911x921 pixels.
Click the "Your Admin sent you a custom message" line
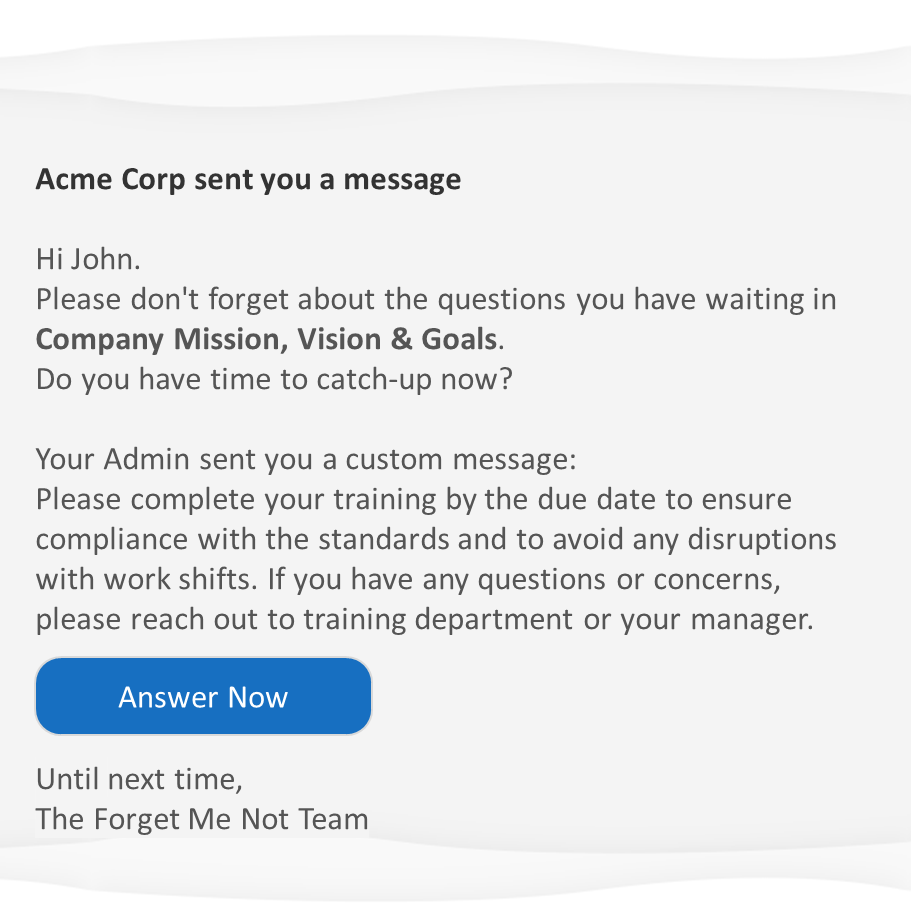click(x=306, y=460)
